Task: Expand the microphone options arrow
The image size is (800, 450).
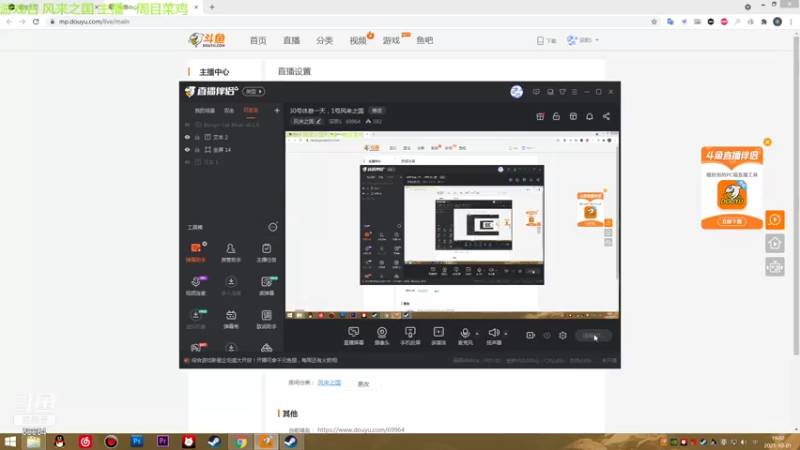Action: pyautogui.click(x=477, y=334)
